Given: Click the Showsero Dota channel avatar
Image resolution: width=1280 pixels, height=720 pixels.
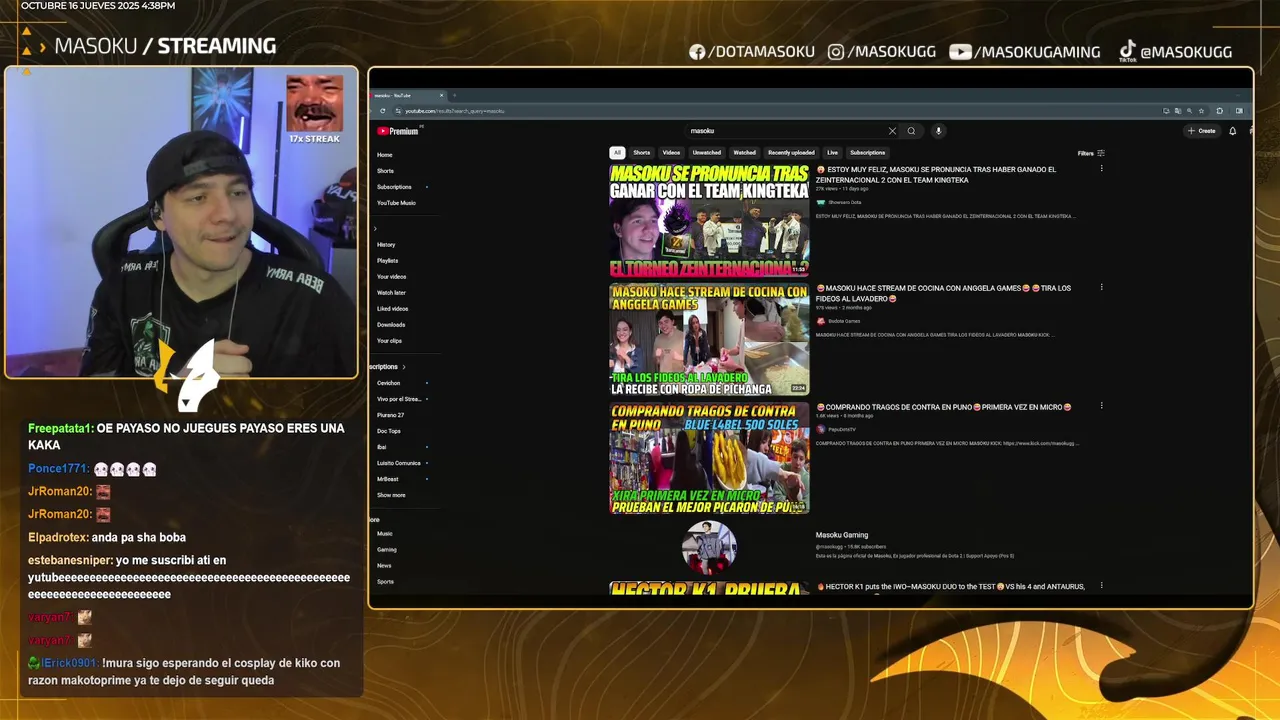Looking at the screenshot, I should tap(821, 202).
